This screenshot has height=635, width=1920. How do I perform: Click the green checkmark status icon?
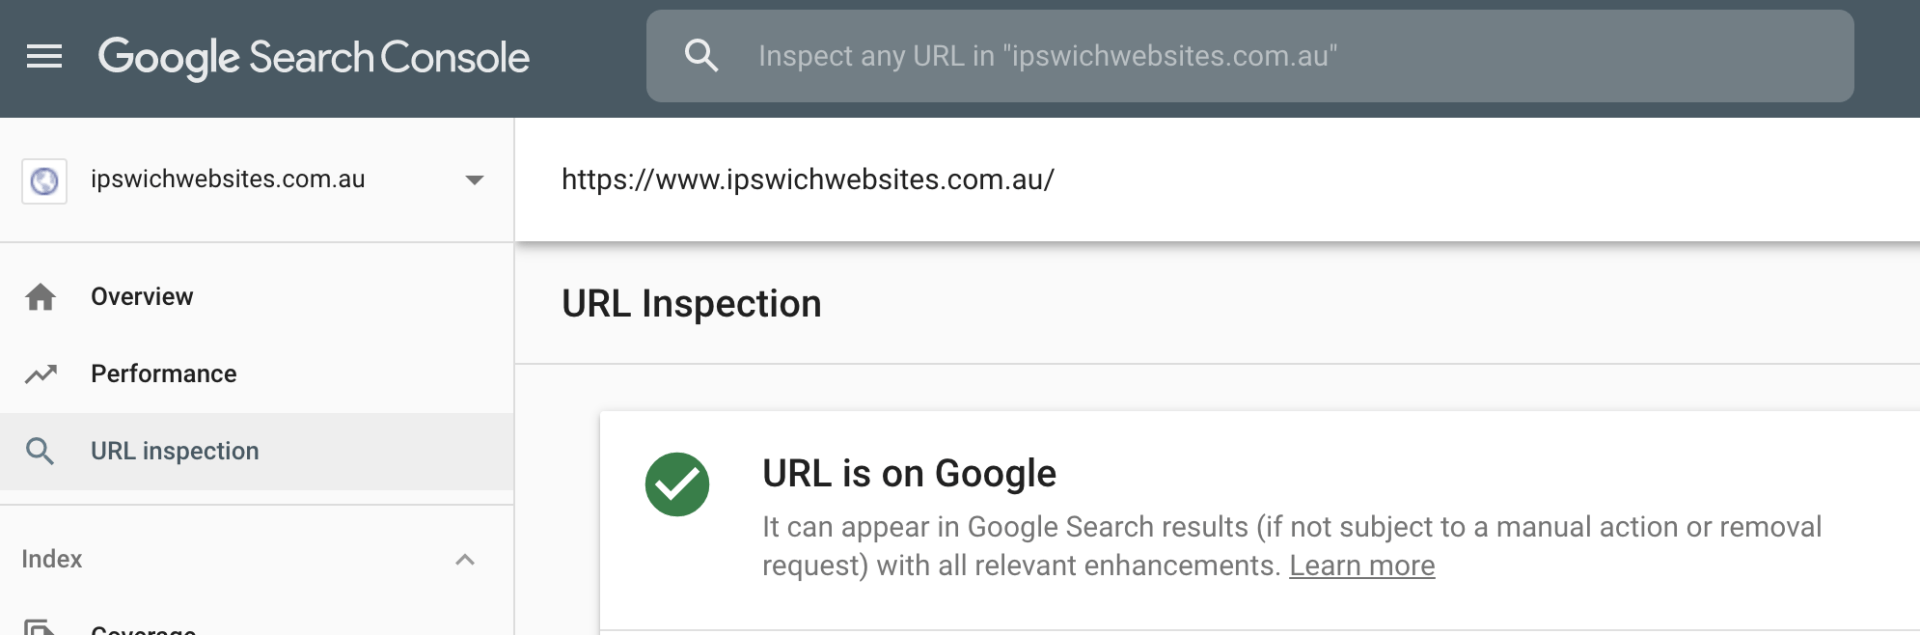[677, 484]
